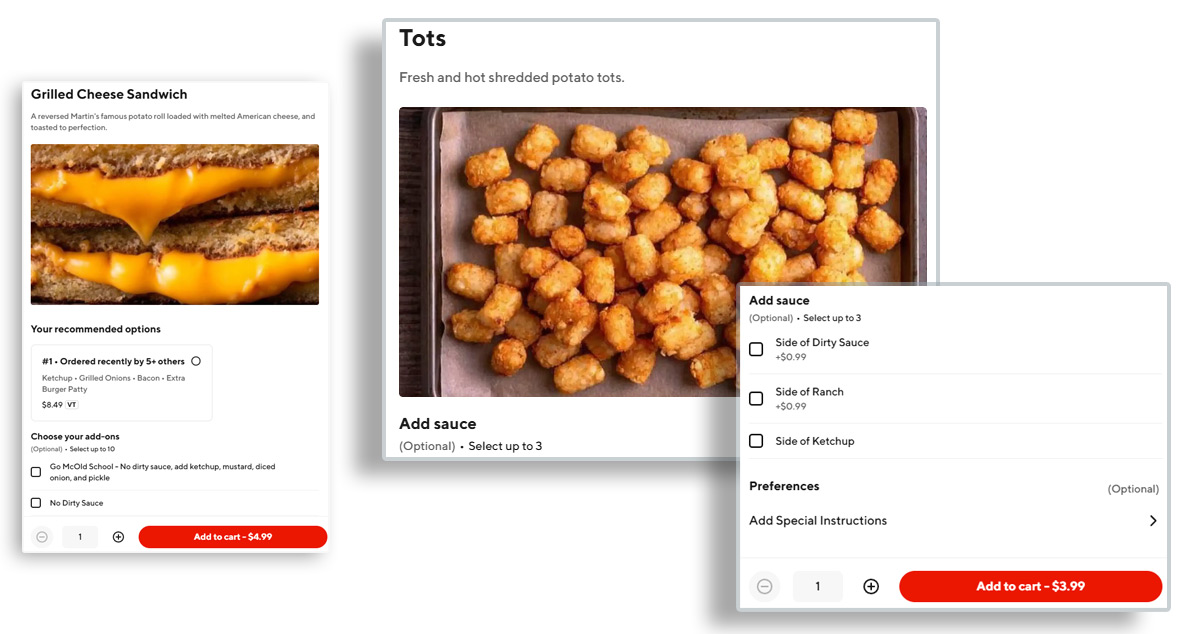
Task: Check the Side of Dirty Sauce box
Action: (x=756, y=349)
